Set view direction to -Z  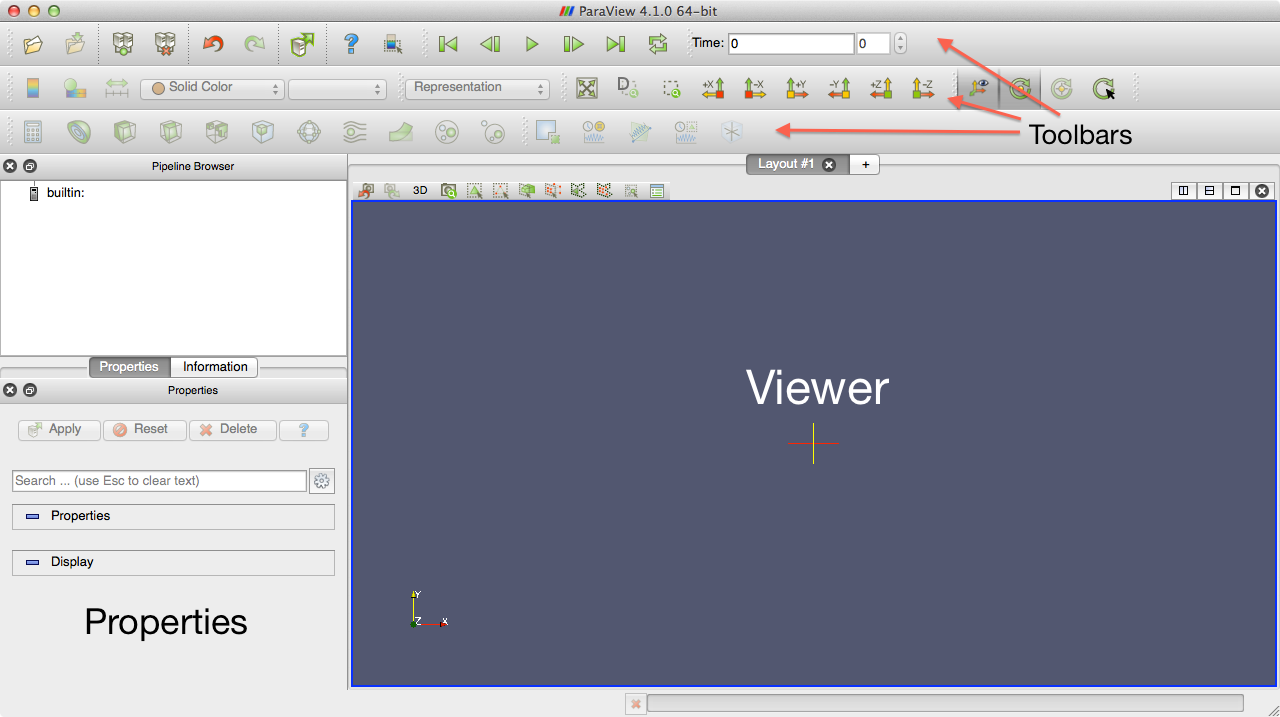pyautogui.click(x=922, y=88)
